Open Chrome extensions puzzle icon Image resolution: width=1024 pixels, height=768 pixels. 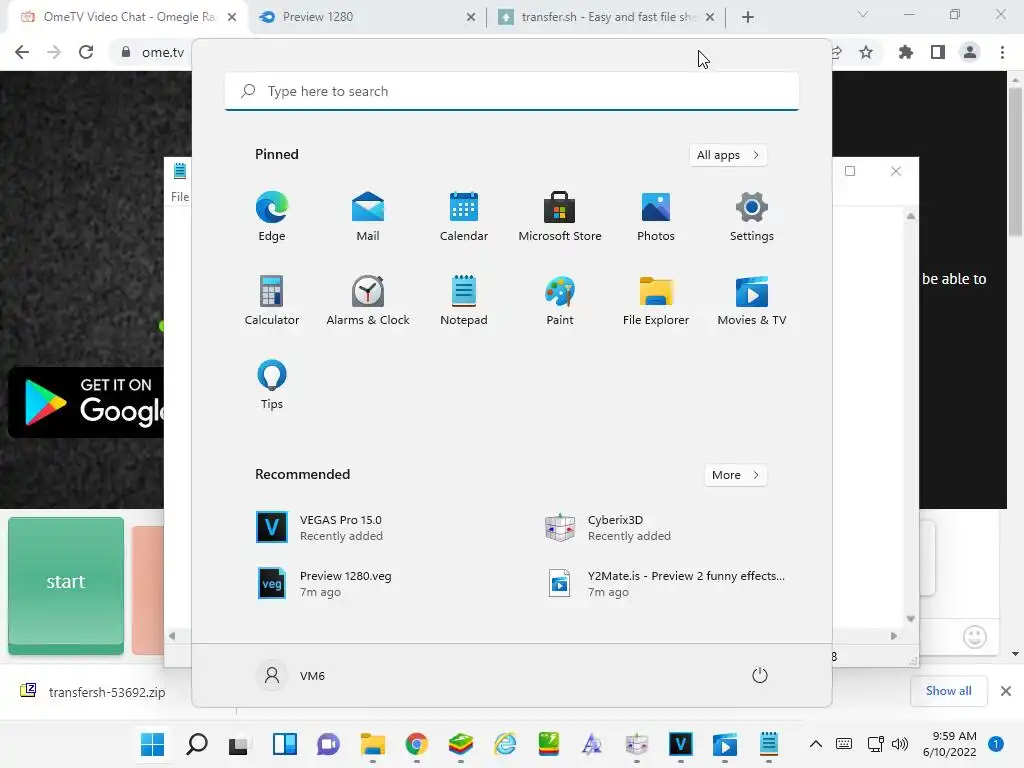905,52
